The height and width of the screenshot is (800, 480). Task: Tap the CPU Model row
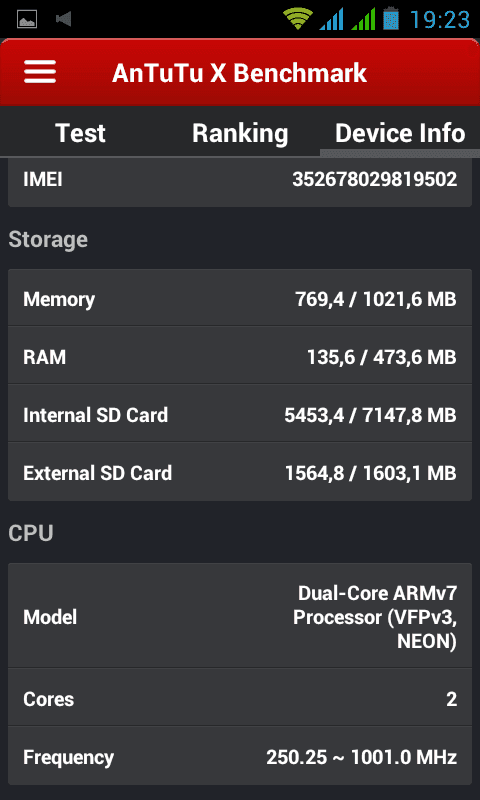point(240,616)
